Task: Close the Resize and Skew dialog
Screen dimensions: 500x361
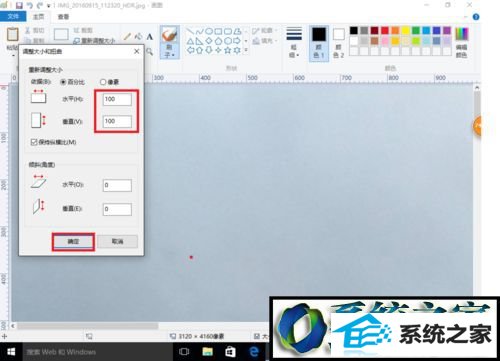Action: pyautogui.click(x=136, y=51)
